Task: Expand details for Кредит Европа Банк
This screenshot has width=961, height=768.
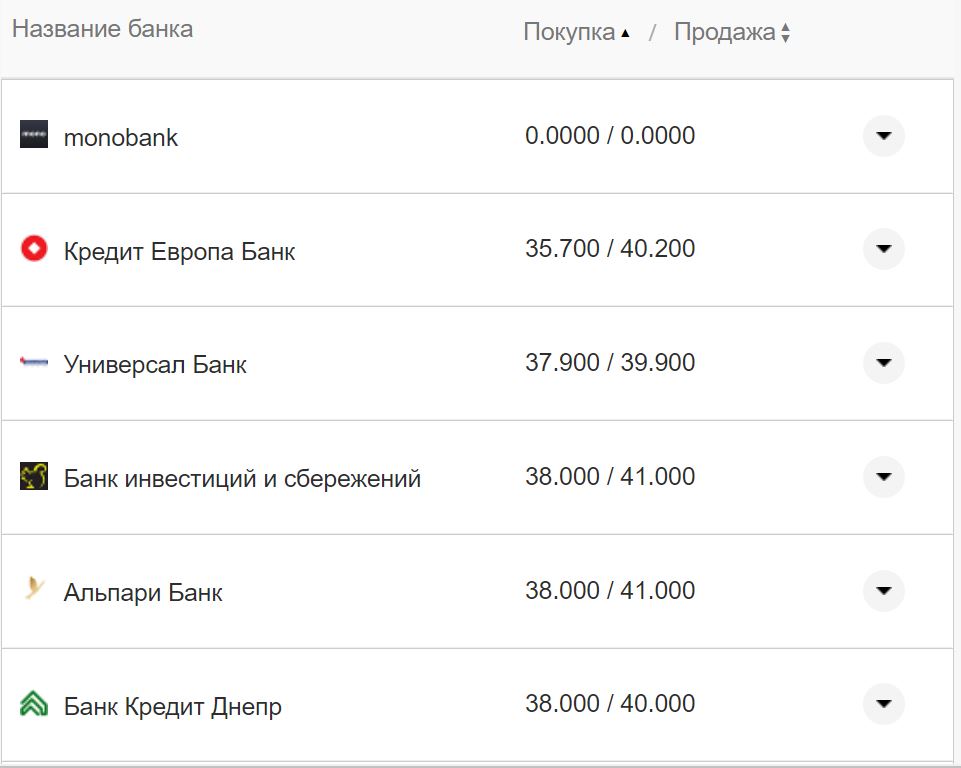Action: [883, 249]
